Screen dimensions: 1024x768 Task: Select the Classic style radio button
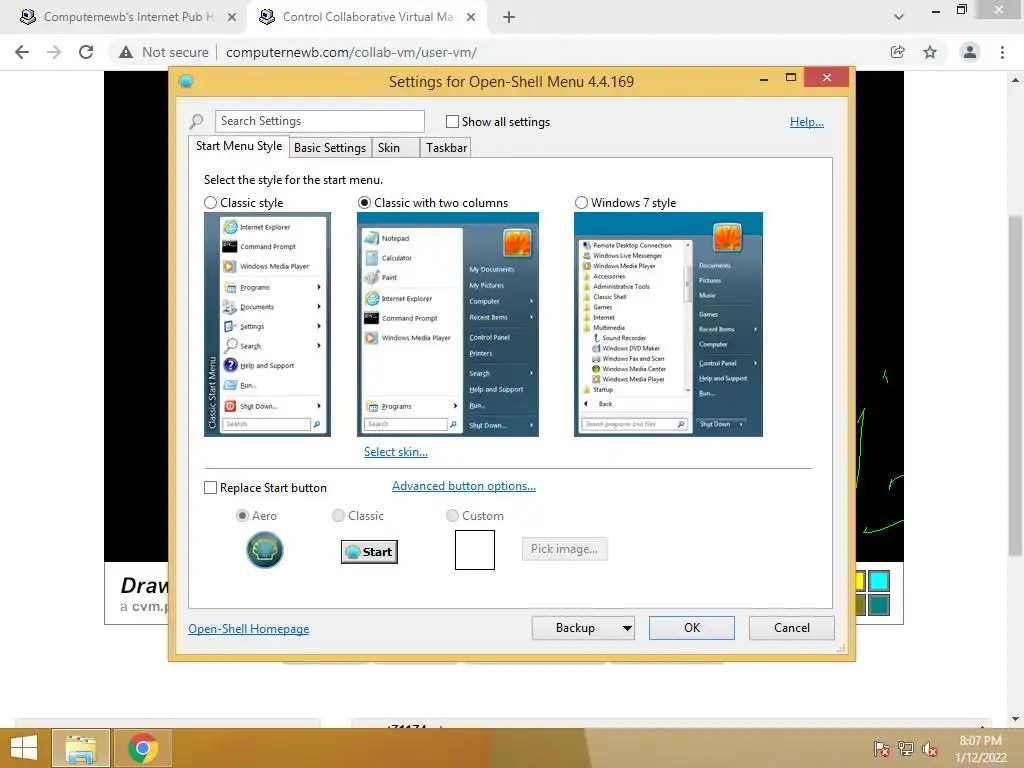coord(210,203)
